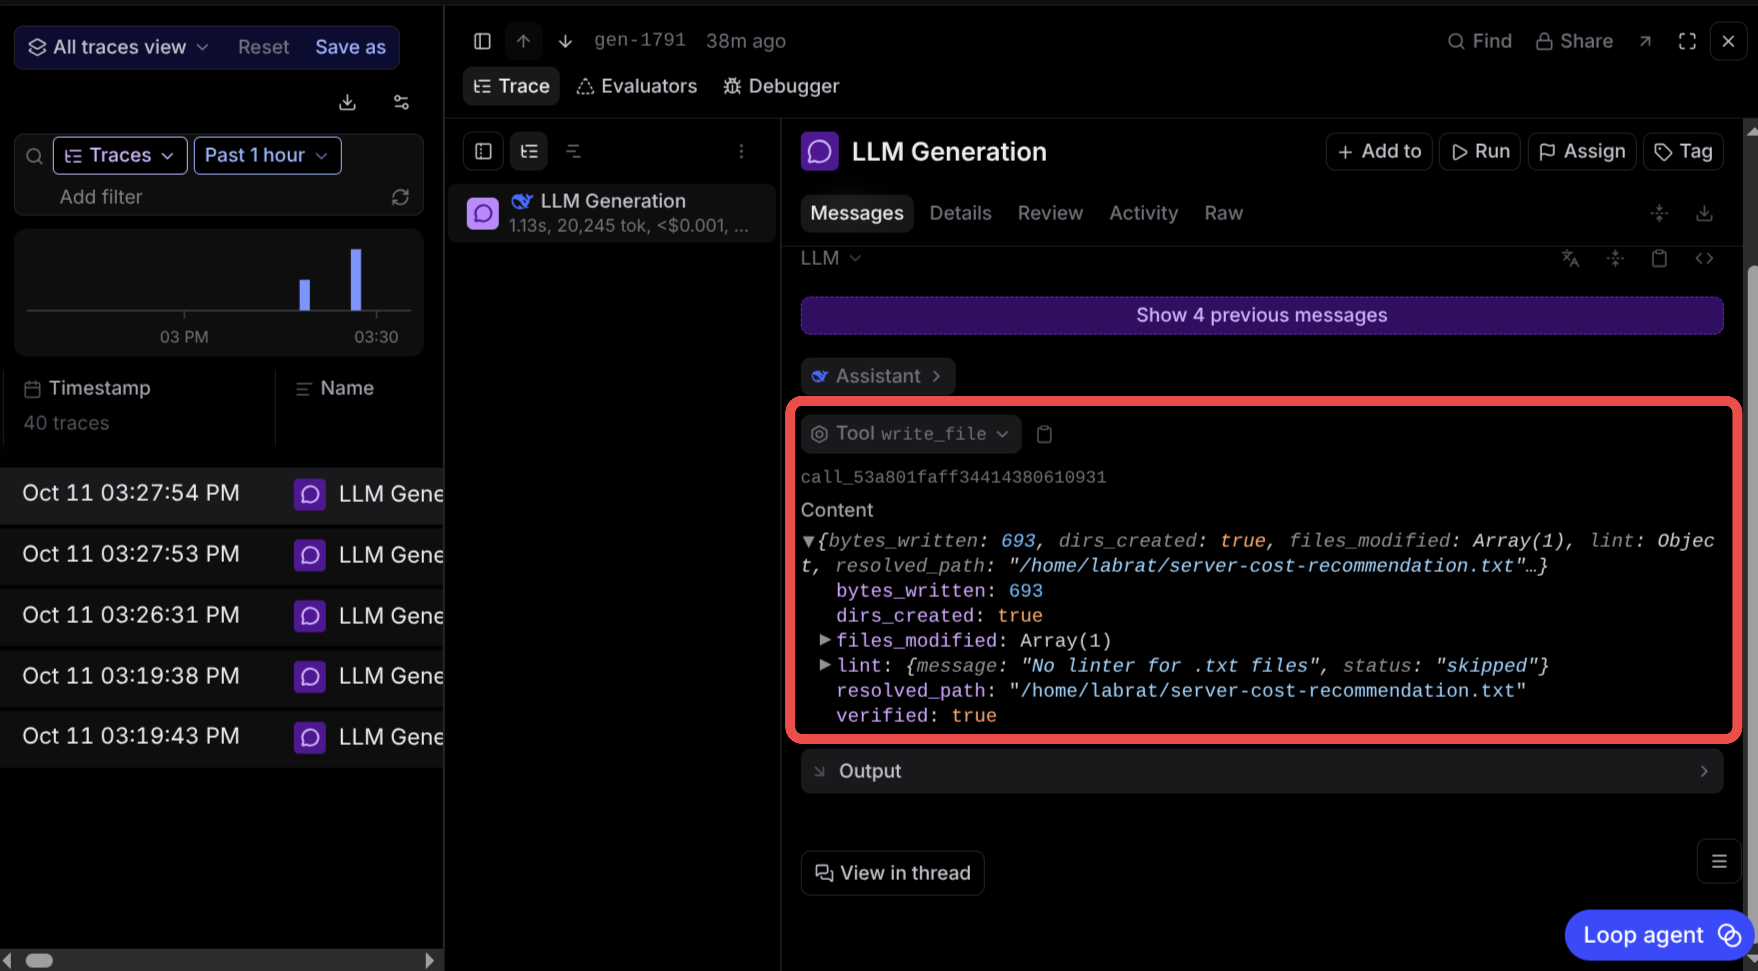Open the Tool write_file dropdown
Viewport: 1758px width, 971px height.
[911, 434]
